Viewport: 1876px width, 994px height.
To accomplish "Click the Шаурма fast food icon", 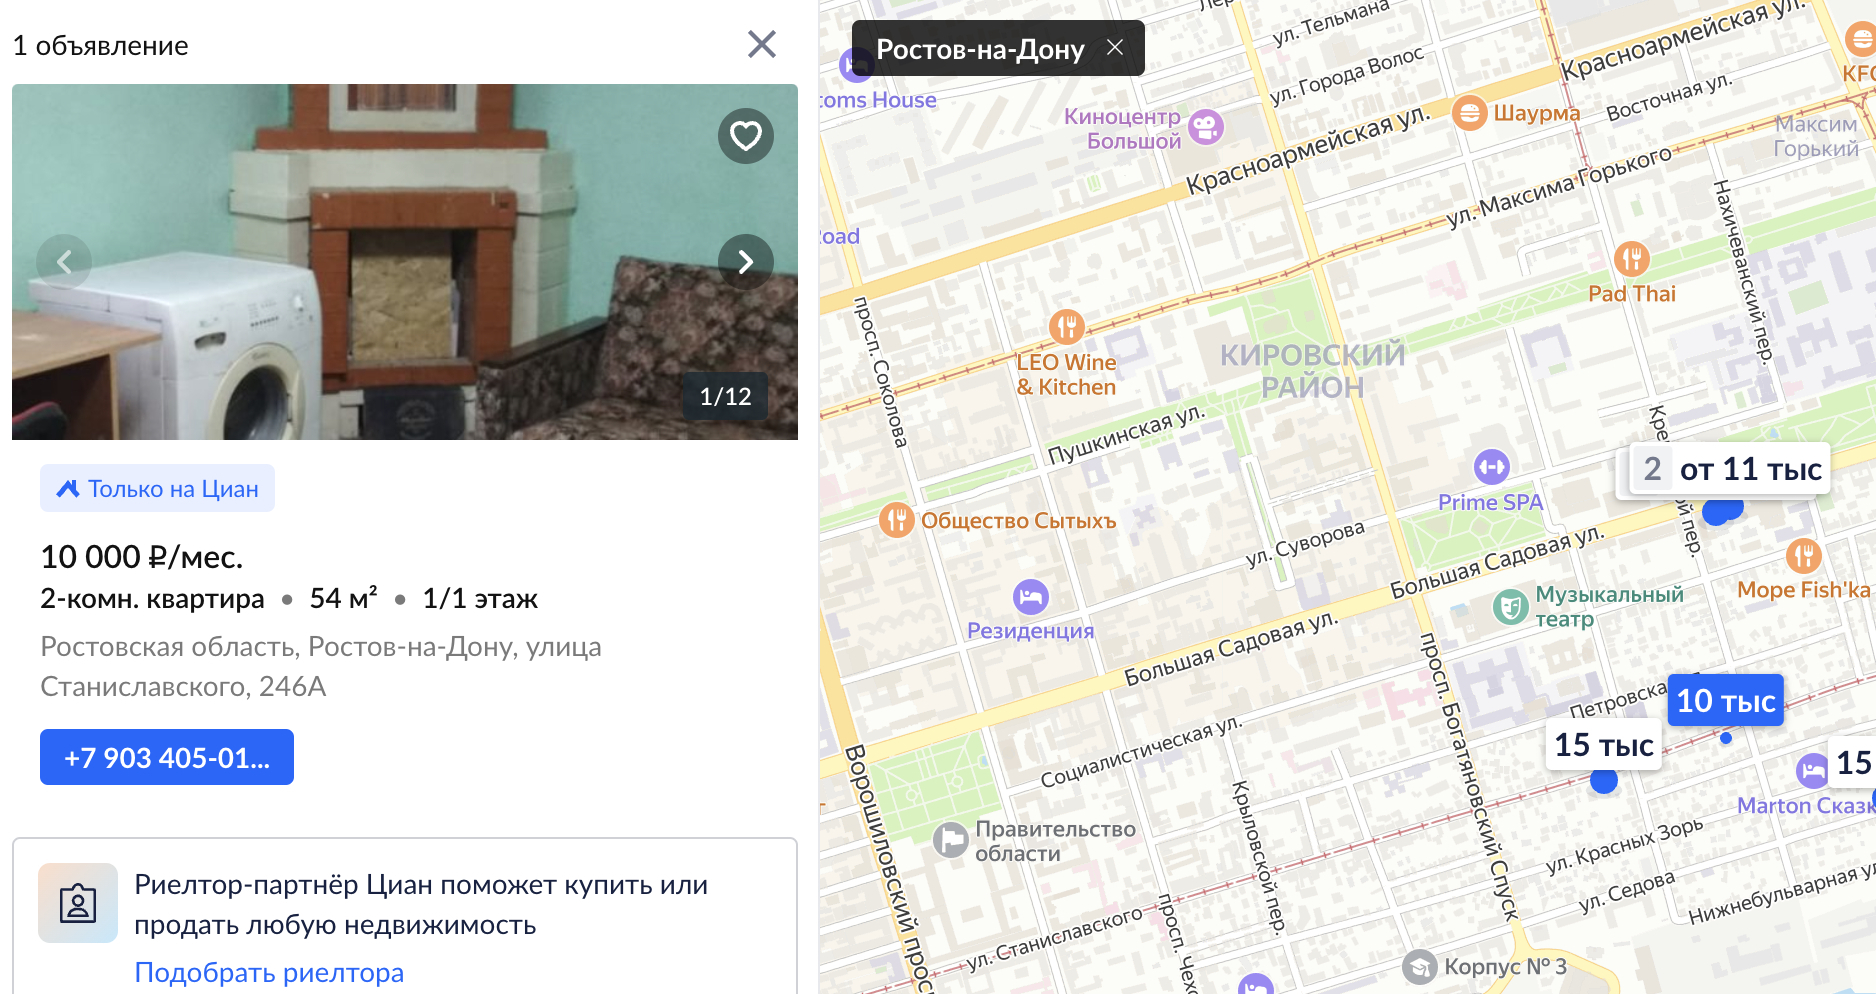I will [1470, 113].
